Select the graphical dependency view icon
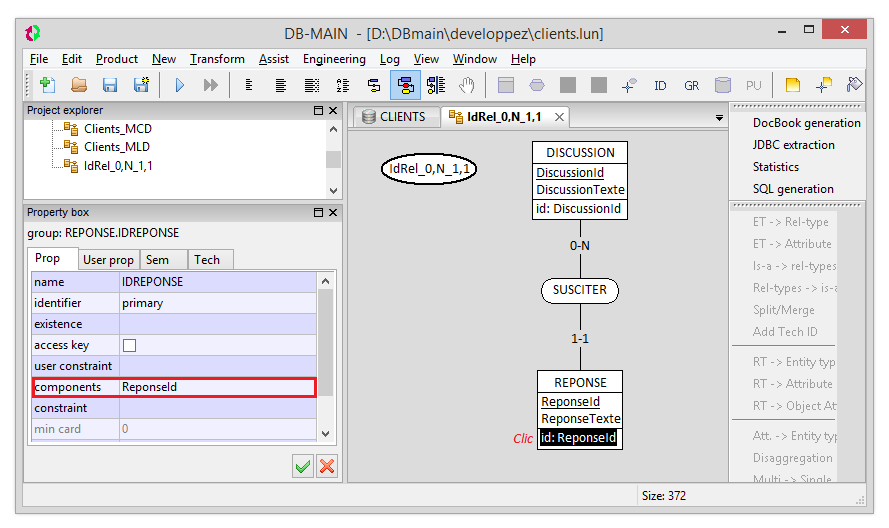This screenshot has height=528, width=889. 436,85
